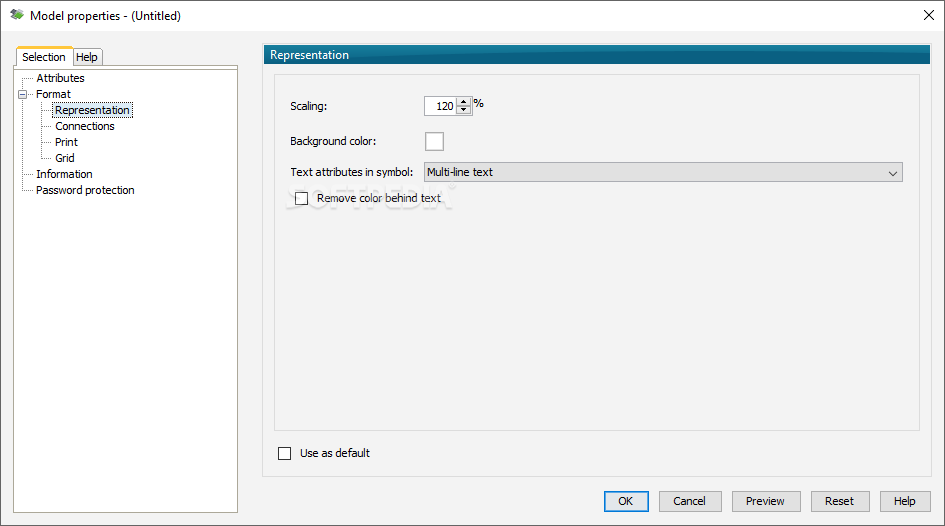Select Grid in the tree

point(65,158)
